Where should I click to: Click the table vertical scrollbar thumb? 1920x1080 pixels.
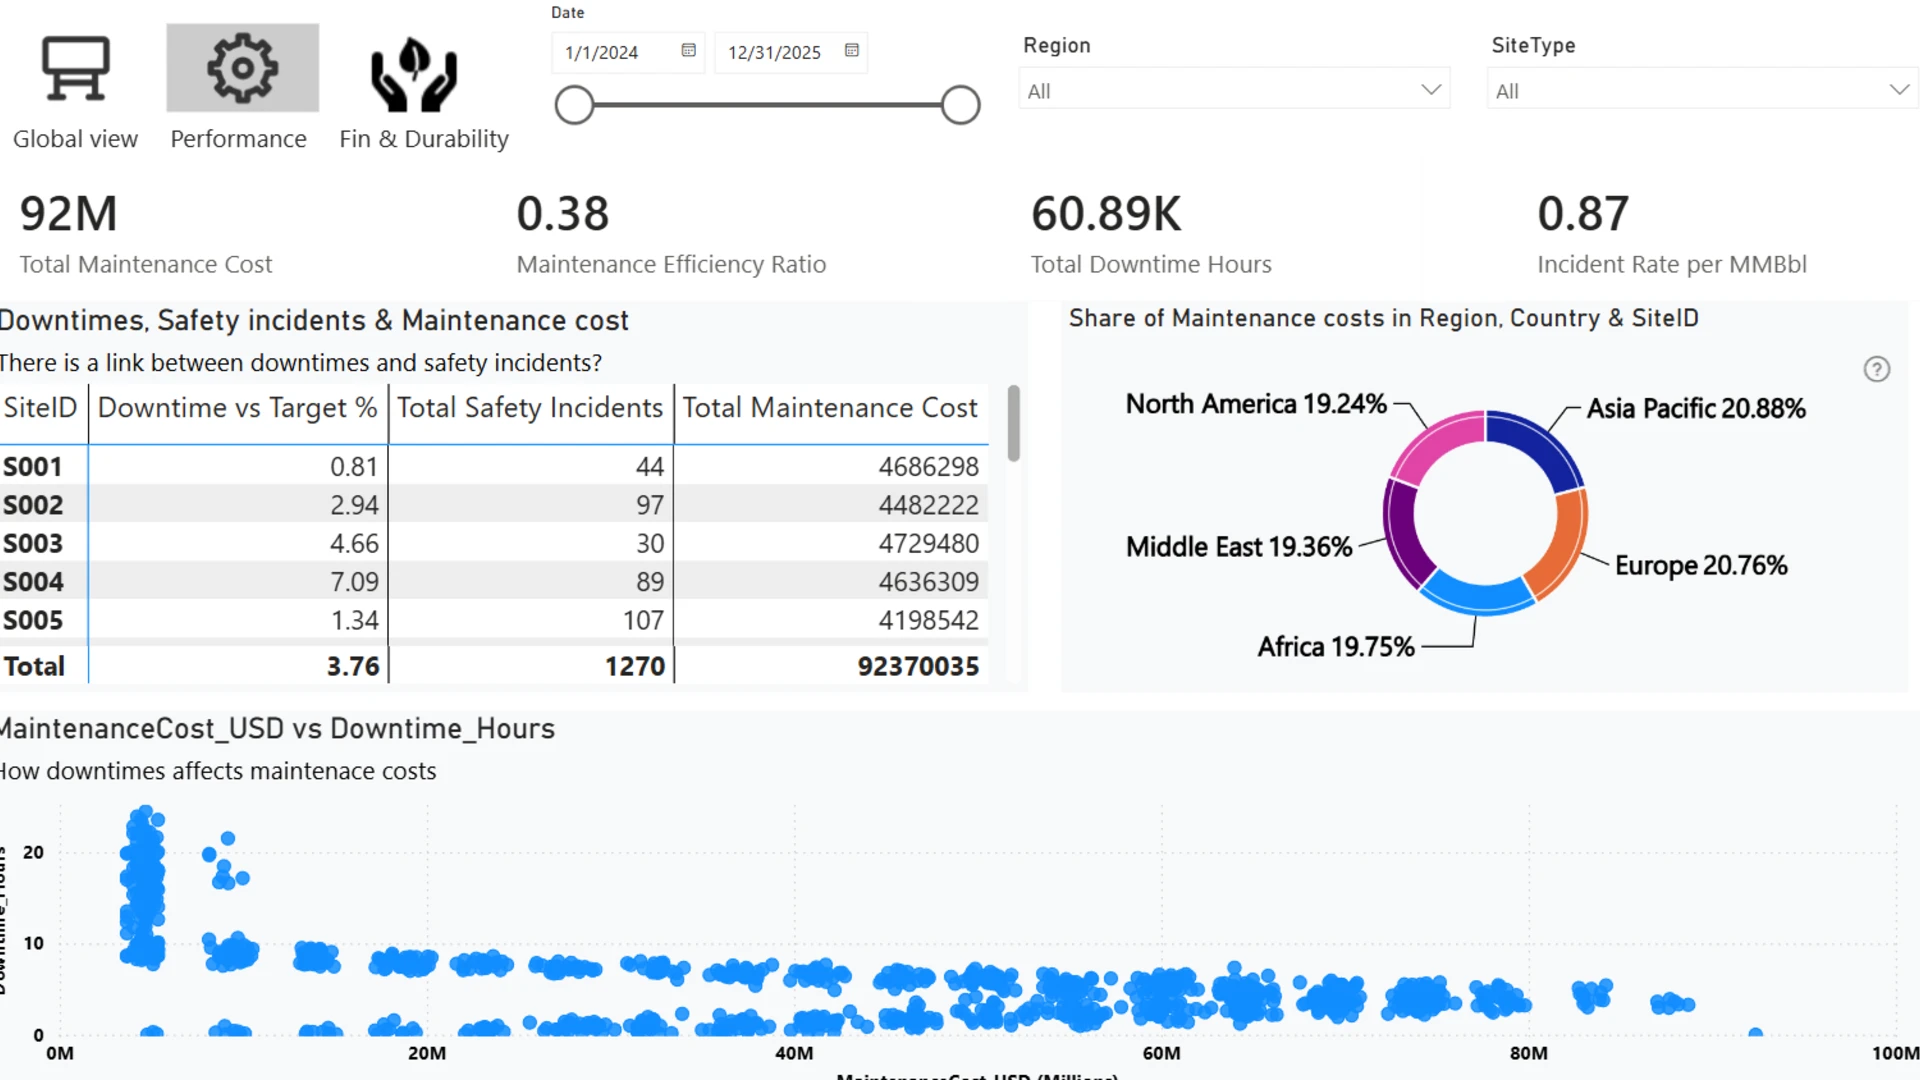coord(1013,423)
